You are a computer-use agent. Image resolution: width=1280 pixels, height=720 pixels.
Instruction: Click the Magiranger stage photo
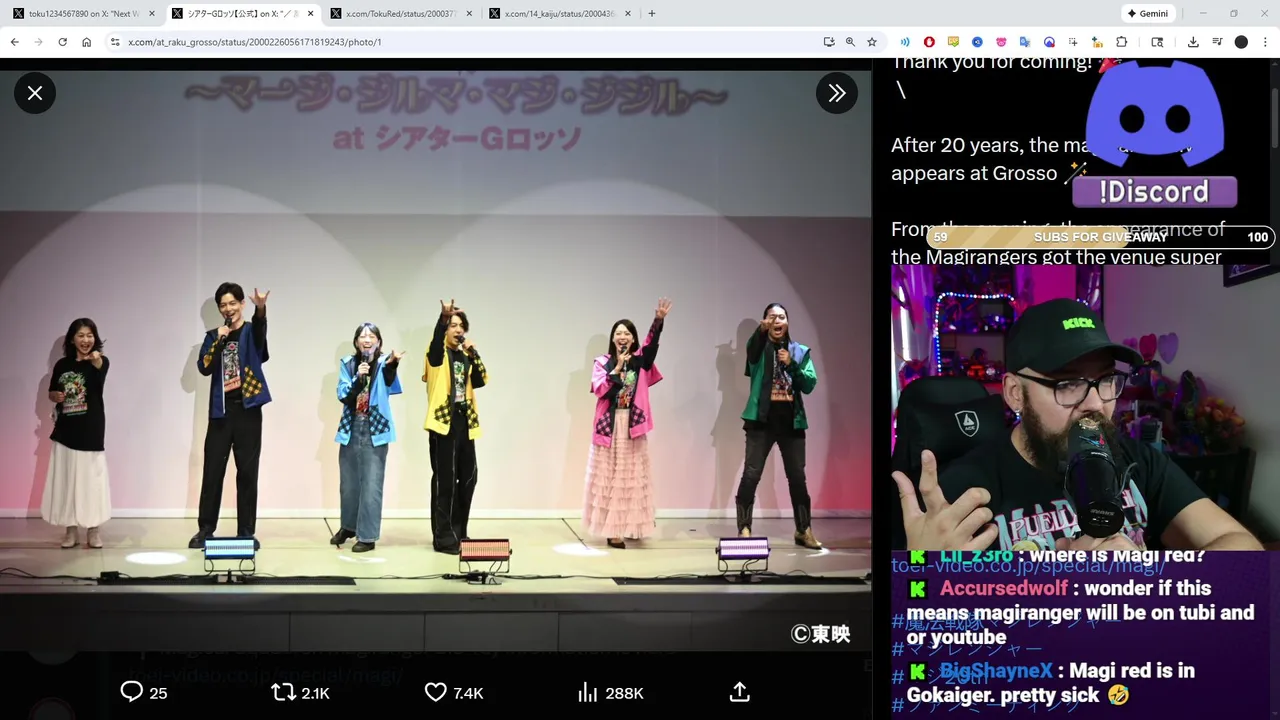coord(436,363)
